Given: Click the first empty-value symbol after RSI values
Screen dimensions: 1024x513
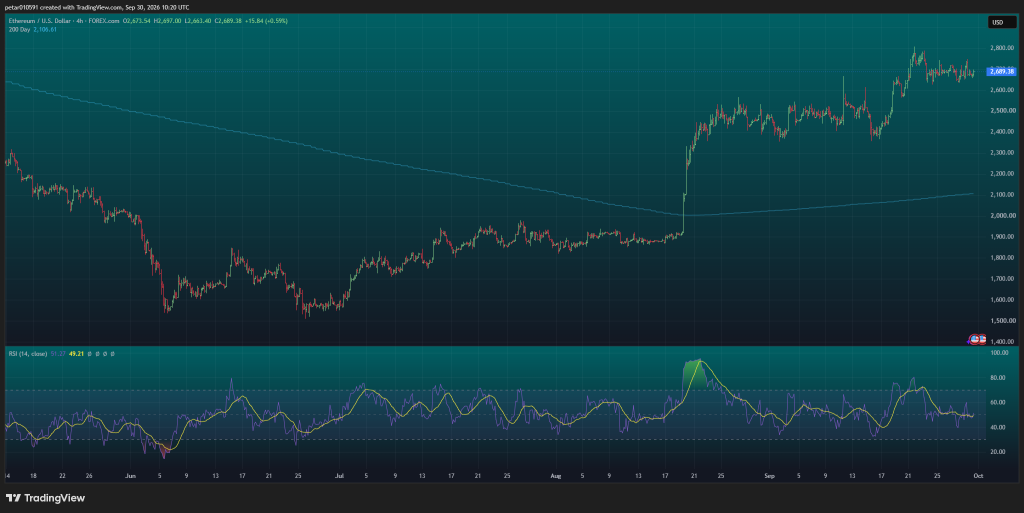Looking at the screenshot, I should click(89, 354).
